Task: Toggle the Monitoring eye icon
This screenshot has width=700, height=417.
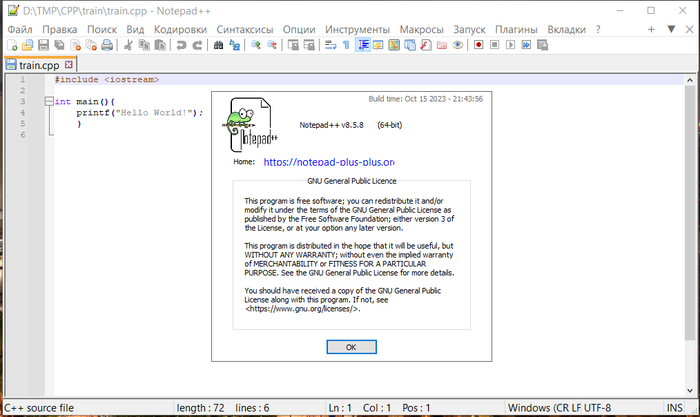Action: pyautogui.click(x=456, y=45)
